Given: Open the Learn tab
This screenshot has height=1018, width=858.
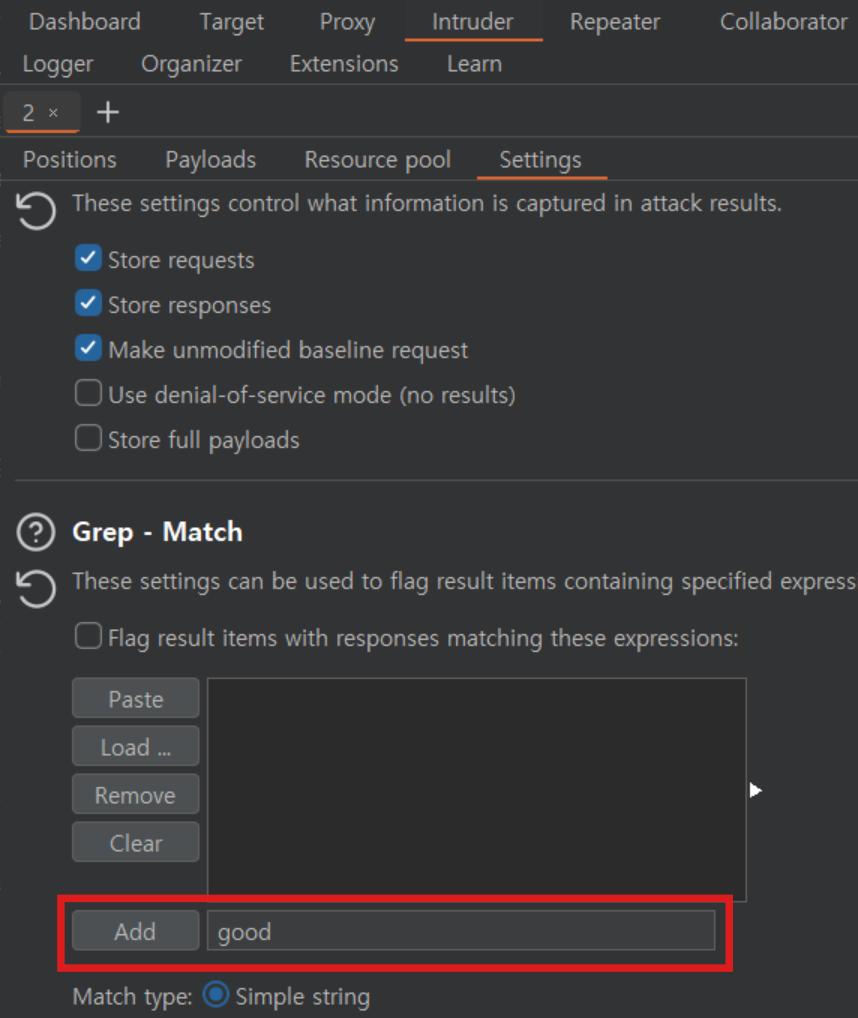Looking at the screenshot, I should [x=474, y=64].
